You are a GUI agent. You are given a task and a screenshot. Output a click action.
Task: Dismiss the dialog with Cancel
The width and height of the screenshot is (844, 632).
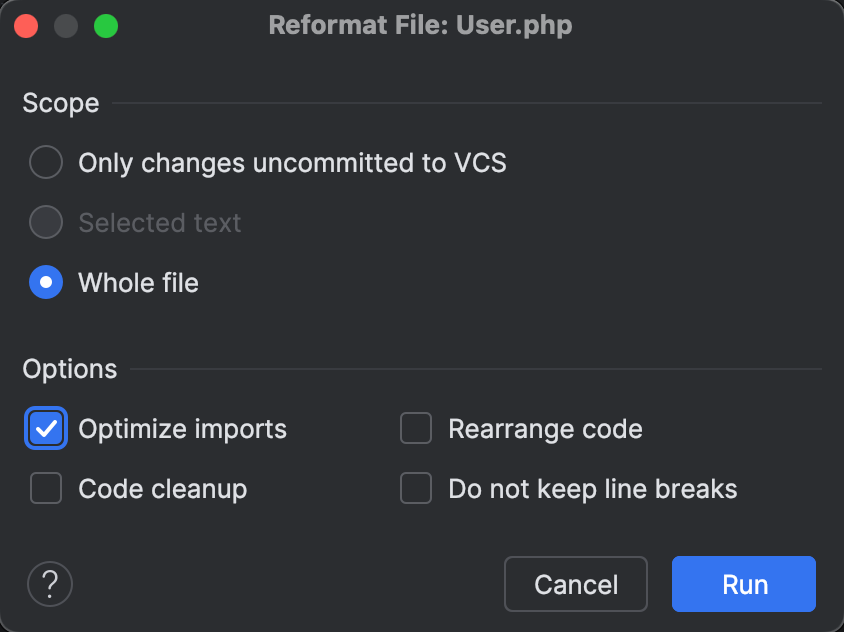coord(575,584)
